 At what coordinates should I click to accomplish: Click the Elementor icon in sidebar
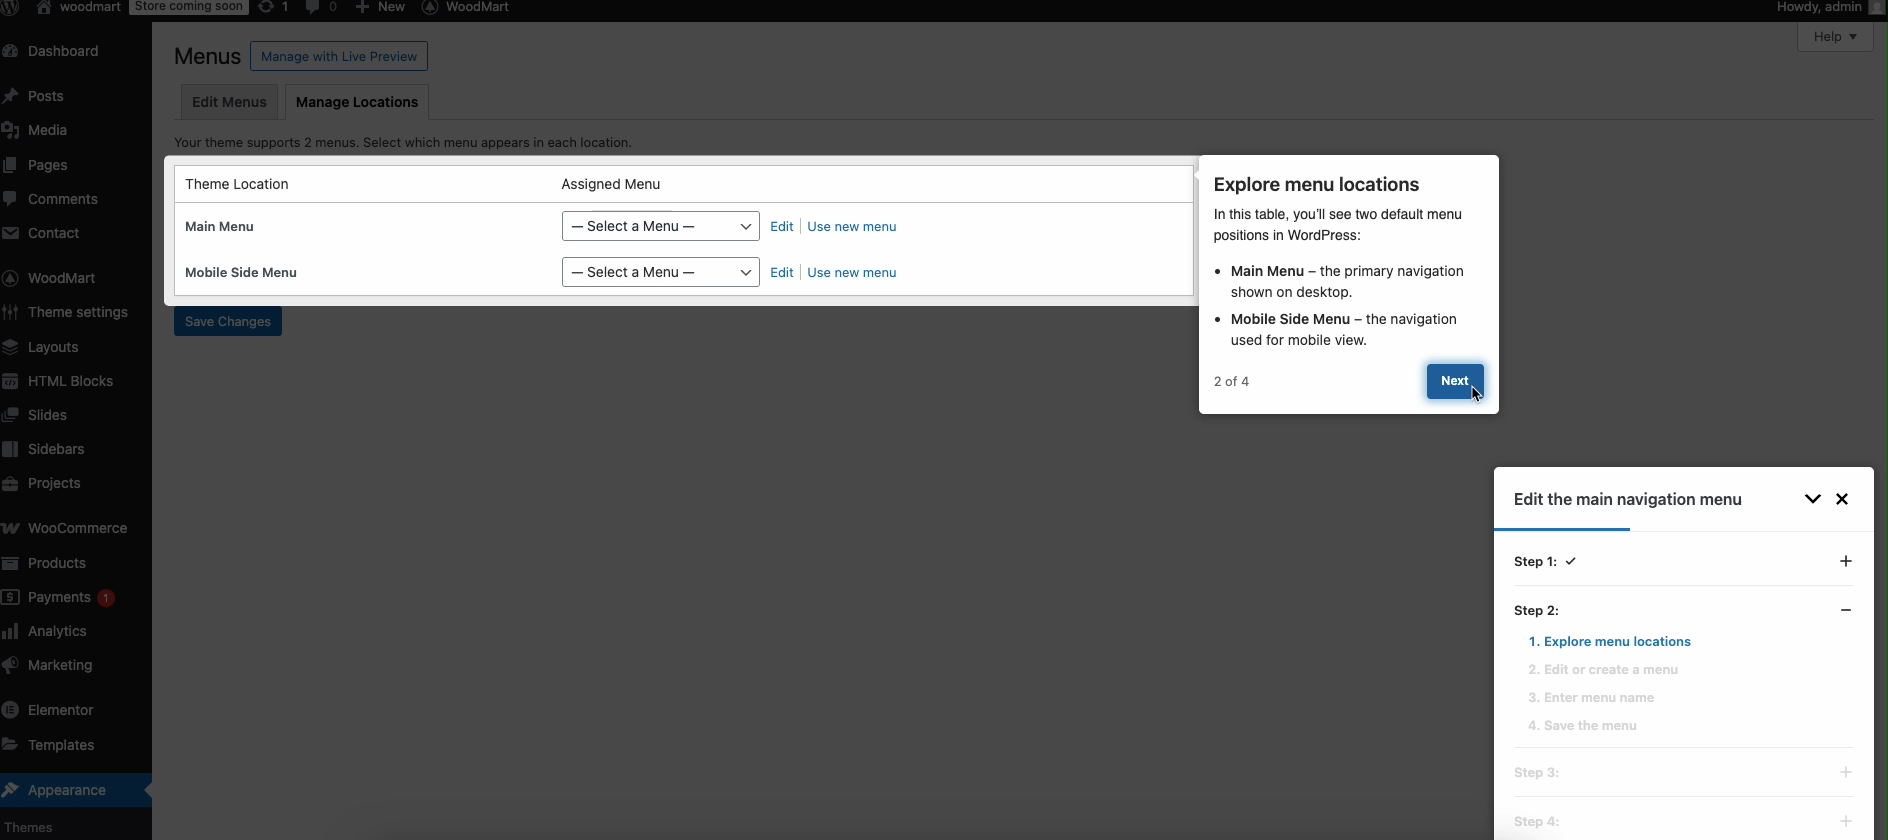pos(11,710)
